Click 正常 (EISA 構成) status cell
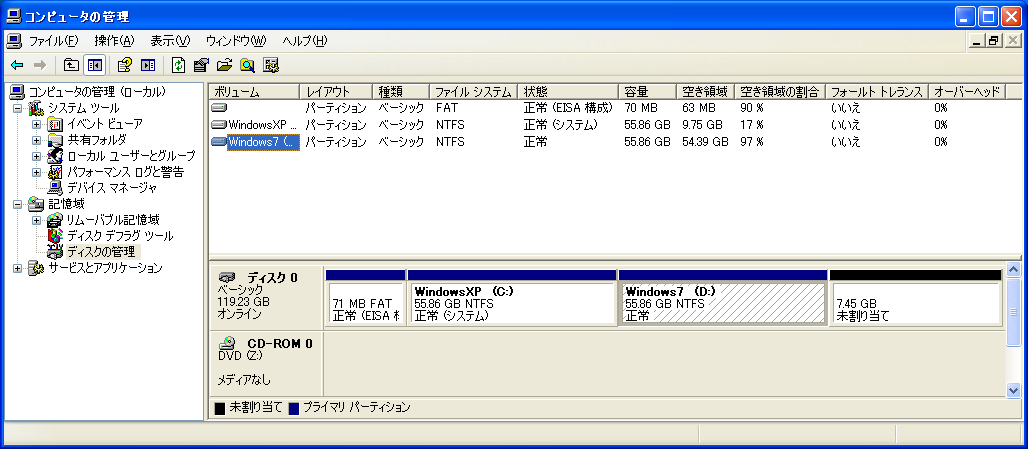The width and height of the screenshot is (1028, 449). [x=568, y=107]
